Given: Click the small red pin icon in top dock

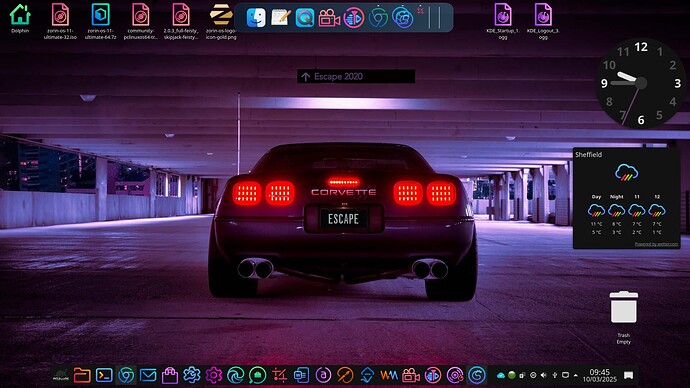Looking at the screenshot, I should point(421,11).
